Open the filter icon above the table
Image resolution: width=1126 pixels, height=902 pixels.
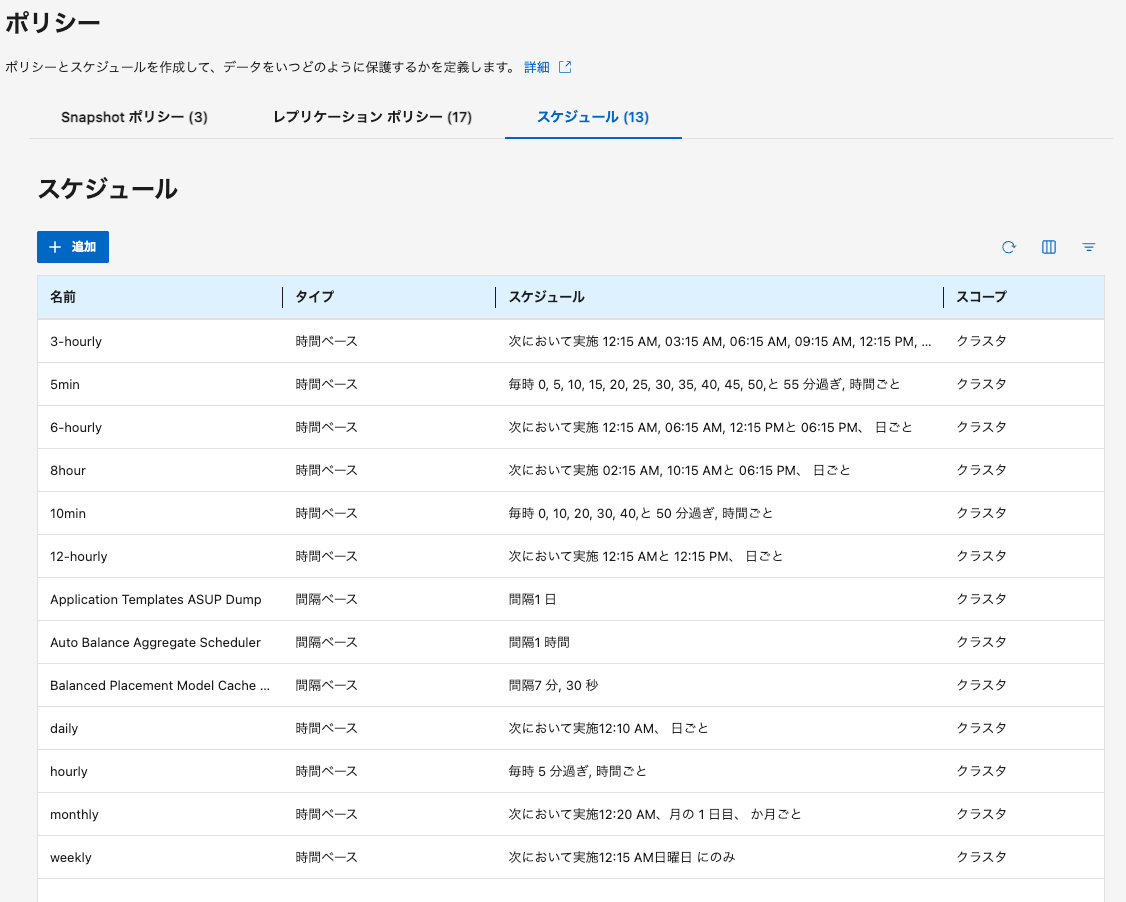[x=1089, y=247]
